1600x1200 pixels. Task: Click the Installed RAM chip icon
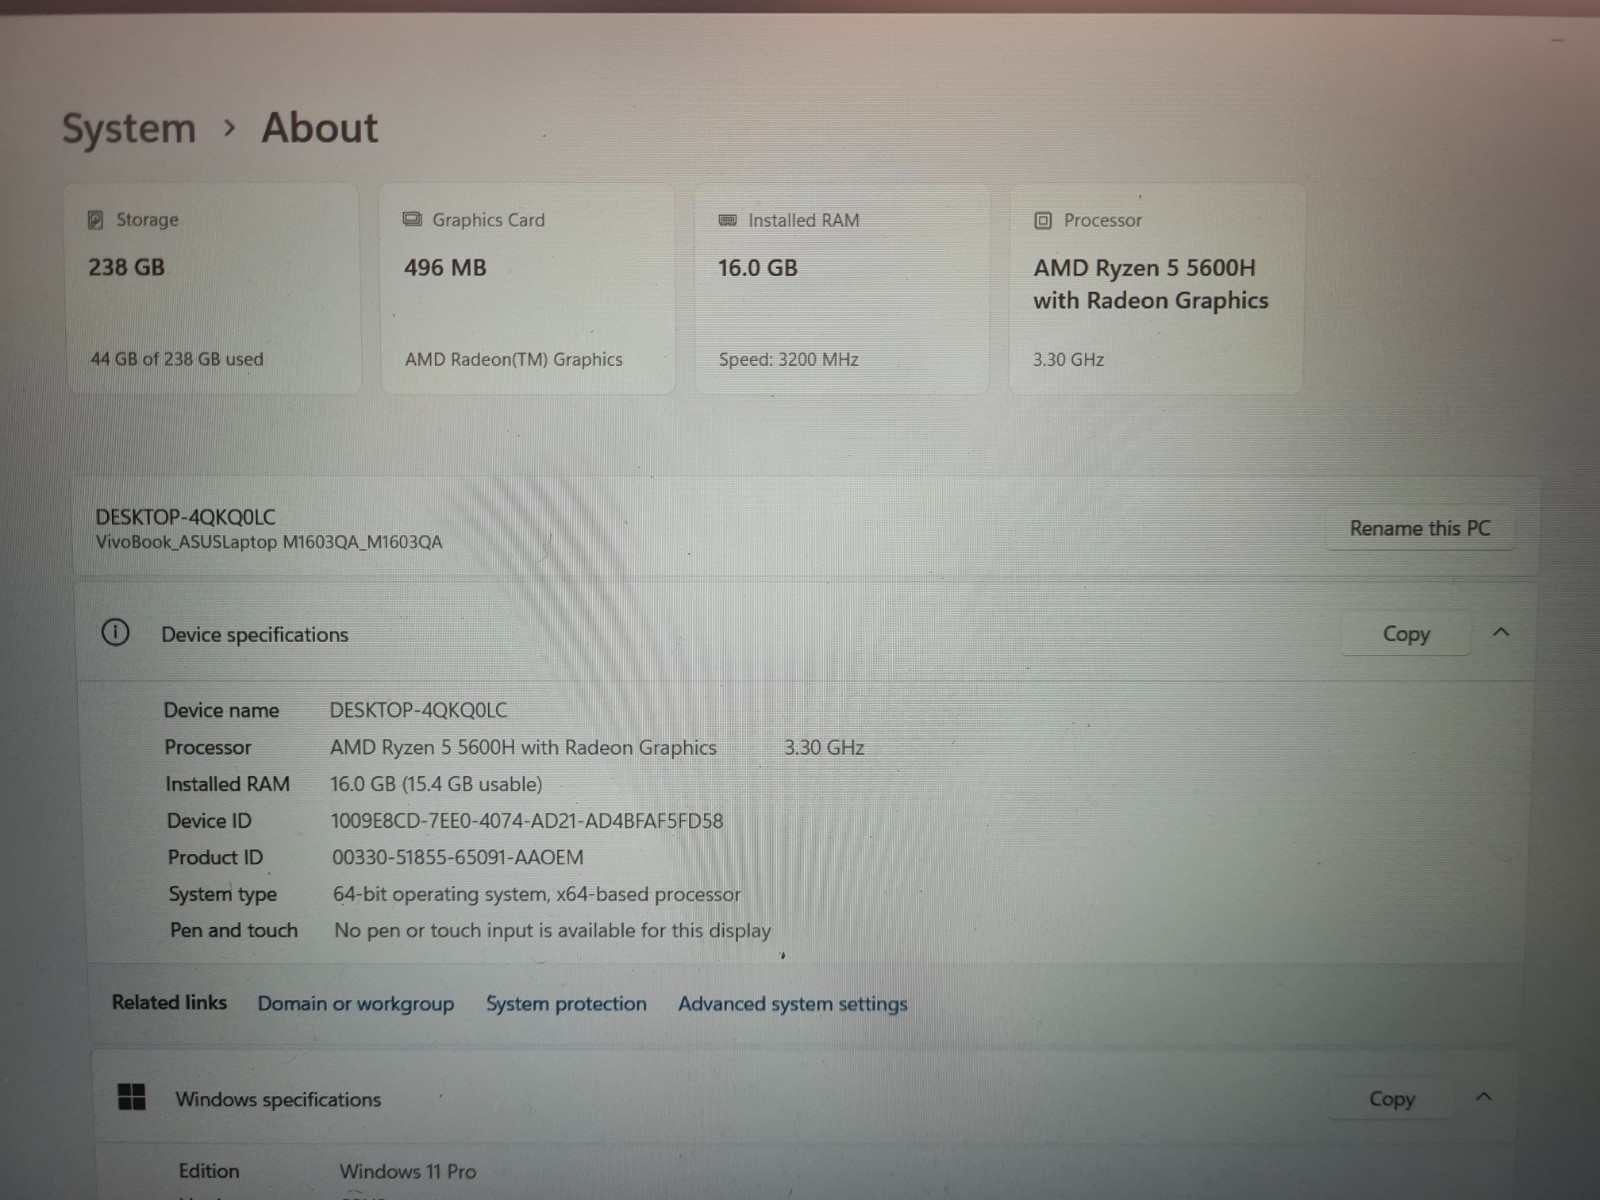pos(728,220)
